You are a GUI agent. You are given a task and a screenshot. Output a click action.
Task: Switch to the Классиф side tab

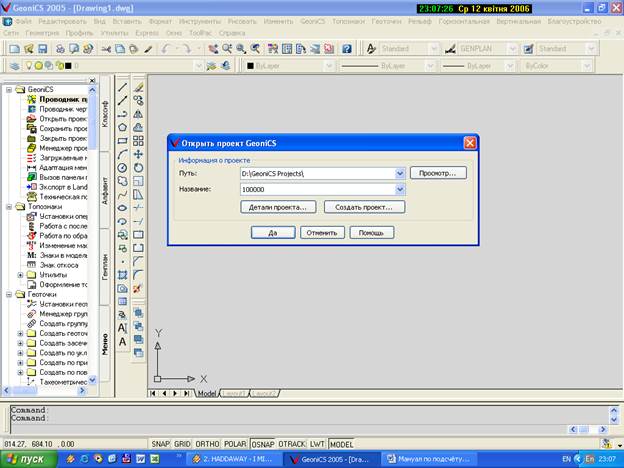tap(105, 114)
